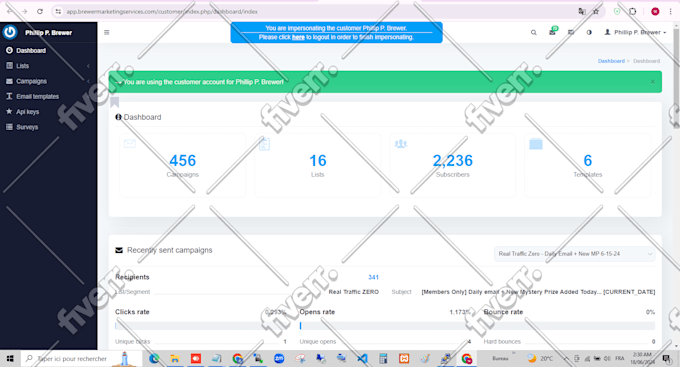Dismiss the green customer account notice
The image size is (680, 367).
[652, 82]
